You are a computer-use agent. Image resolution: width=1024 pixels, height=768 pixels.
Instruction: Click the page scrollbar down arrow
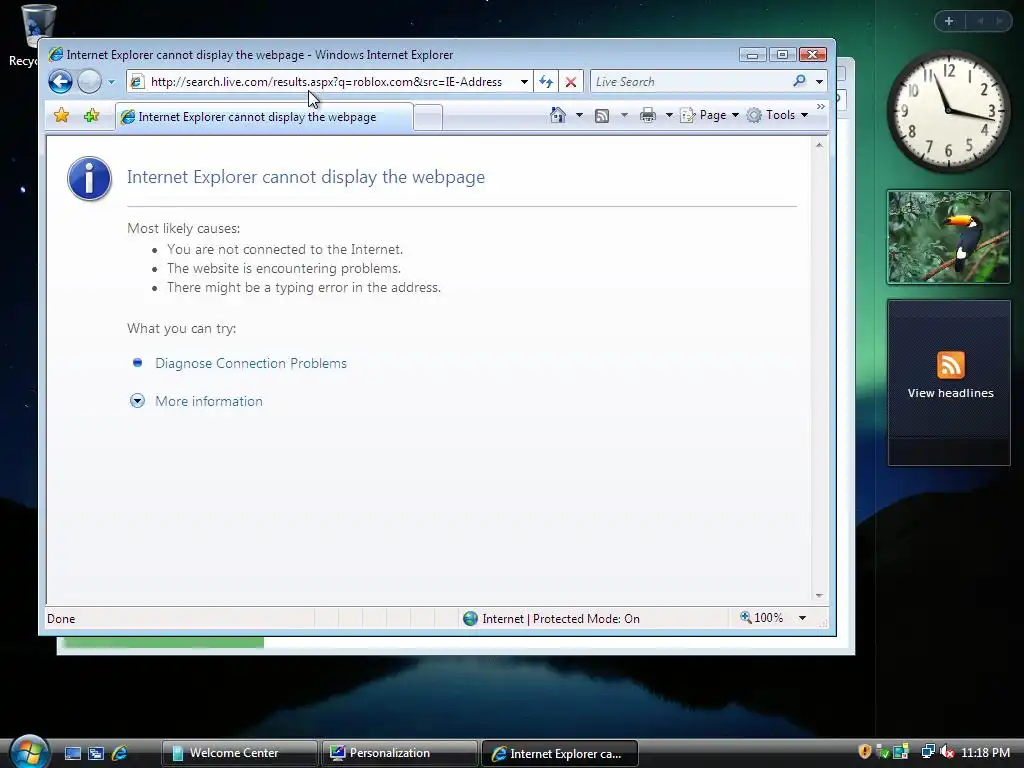tap(819, 596)
